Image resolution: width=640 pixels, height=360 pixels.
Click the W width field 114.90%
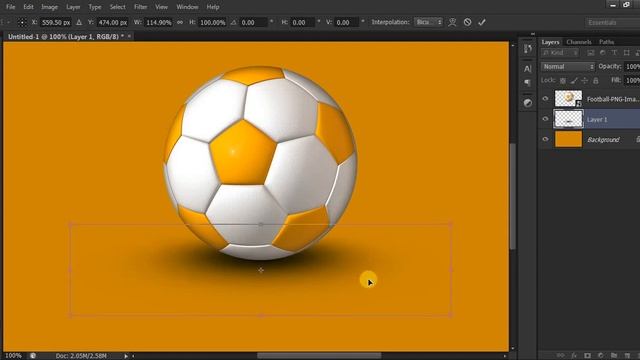[x=158, y=22]
